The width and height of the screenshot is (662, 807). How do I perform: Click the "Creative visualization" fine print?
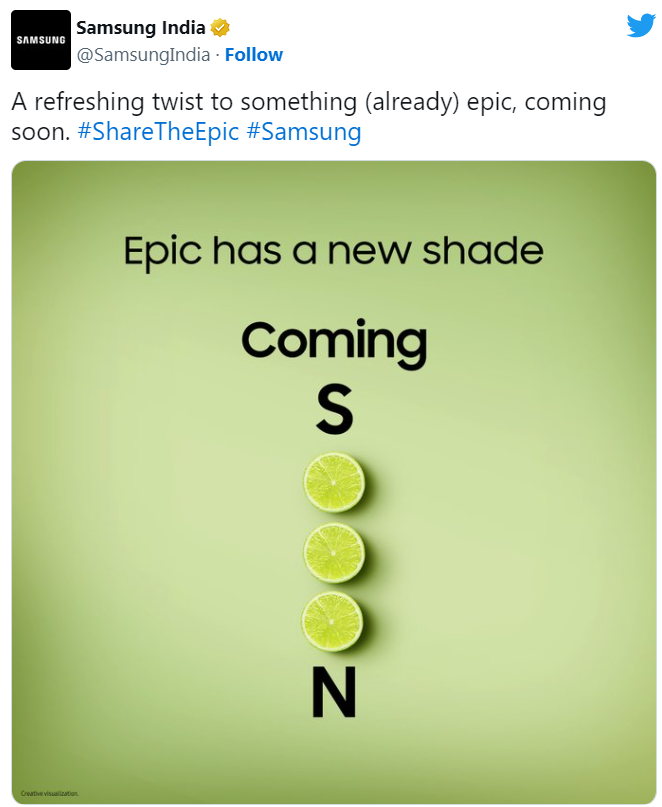tap(50, 793)
